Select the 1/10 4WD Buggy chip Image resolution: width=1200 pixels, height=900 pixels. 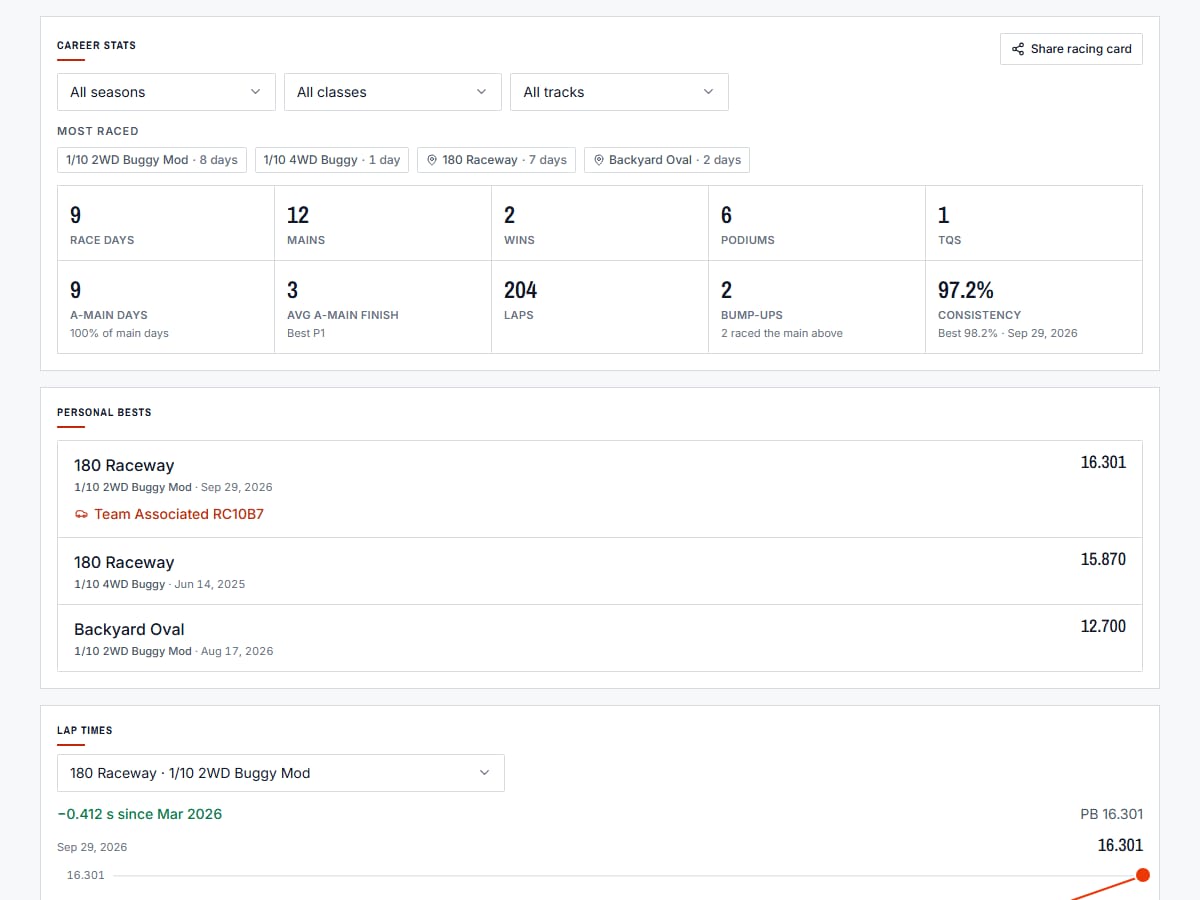pyautogui.click(x=332, y=160)
